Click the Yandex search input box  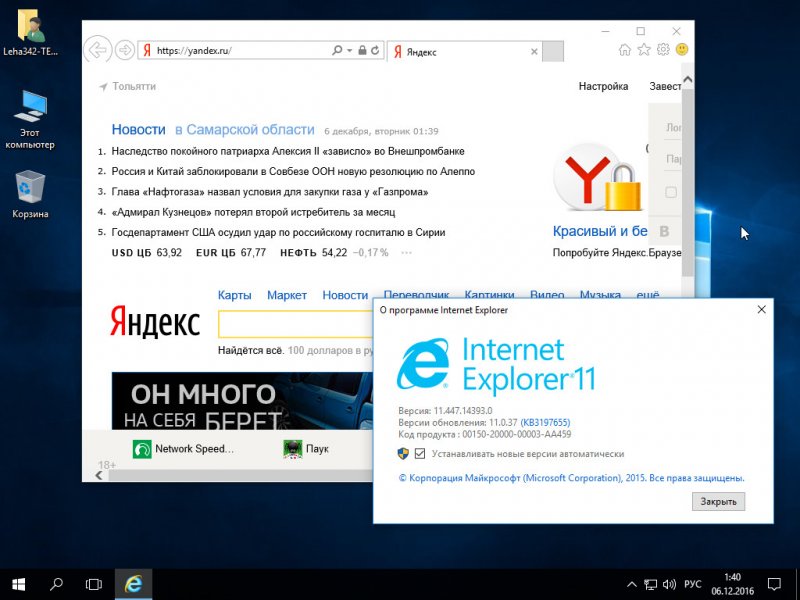pos(296,324)
